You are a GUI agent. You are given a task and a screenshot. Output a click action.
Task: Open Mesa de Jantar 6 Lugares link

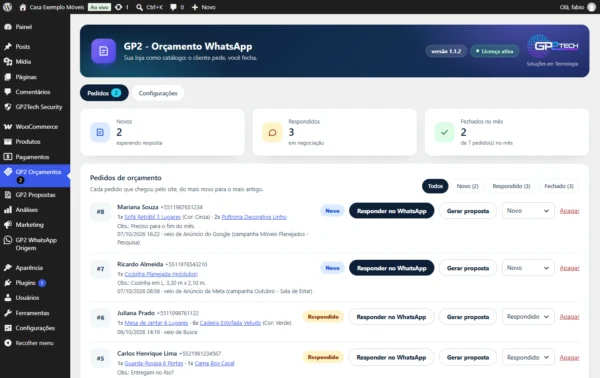pyautogui.click(x=156, y=323)
